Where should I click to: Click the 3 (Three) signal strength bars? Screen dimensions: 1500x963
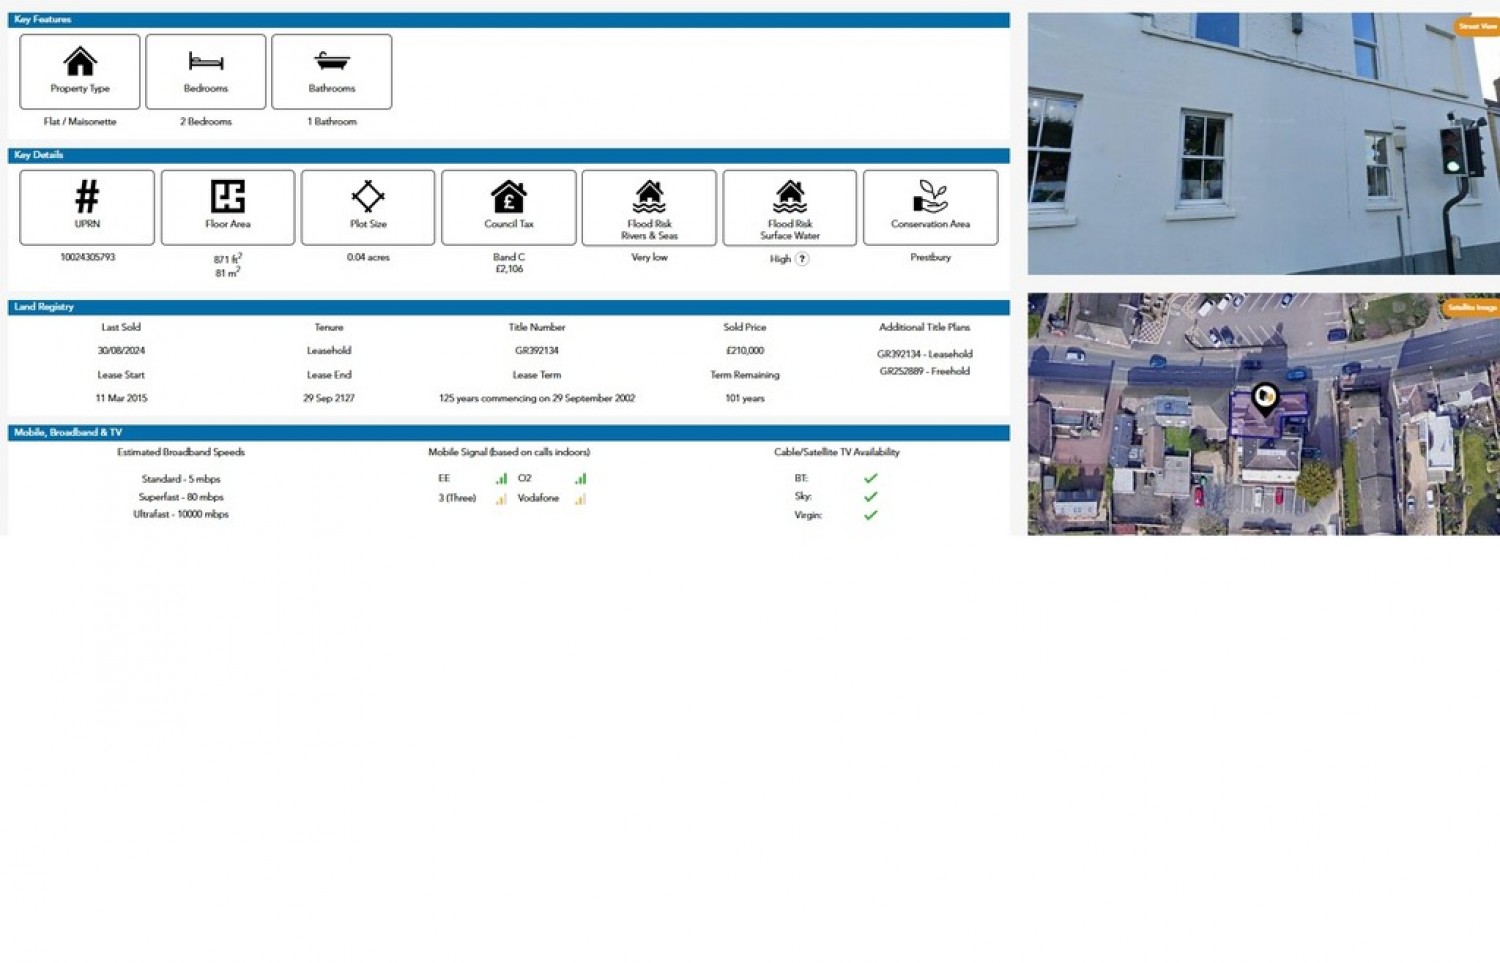pyautogui.click(x=501, y=498)
